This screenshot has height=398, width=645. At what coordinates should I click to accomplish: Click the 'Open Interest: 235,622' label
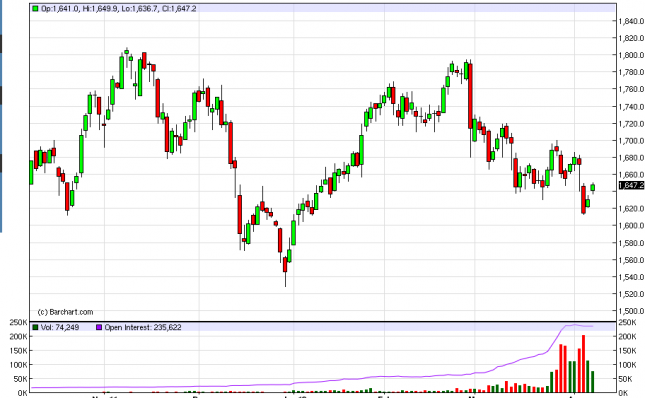coord(143,327)
